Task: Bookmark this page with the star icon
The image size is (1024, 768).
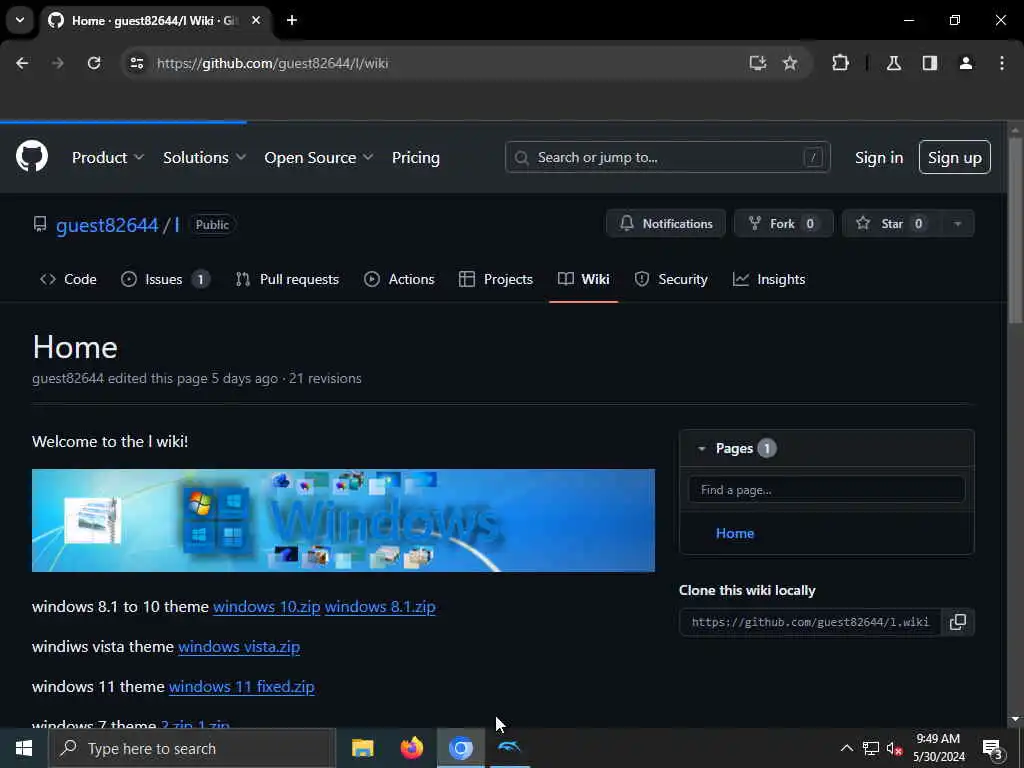Action: pos(790,63)
